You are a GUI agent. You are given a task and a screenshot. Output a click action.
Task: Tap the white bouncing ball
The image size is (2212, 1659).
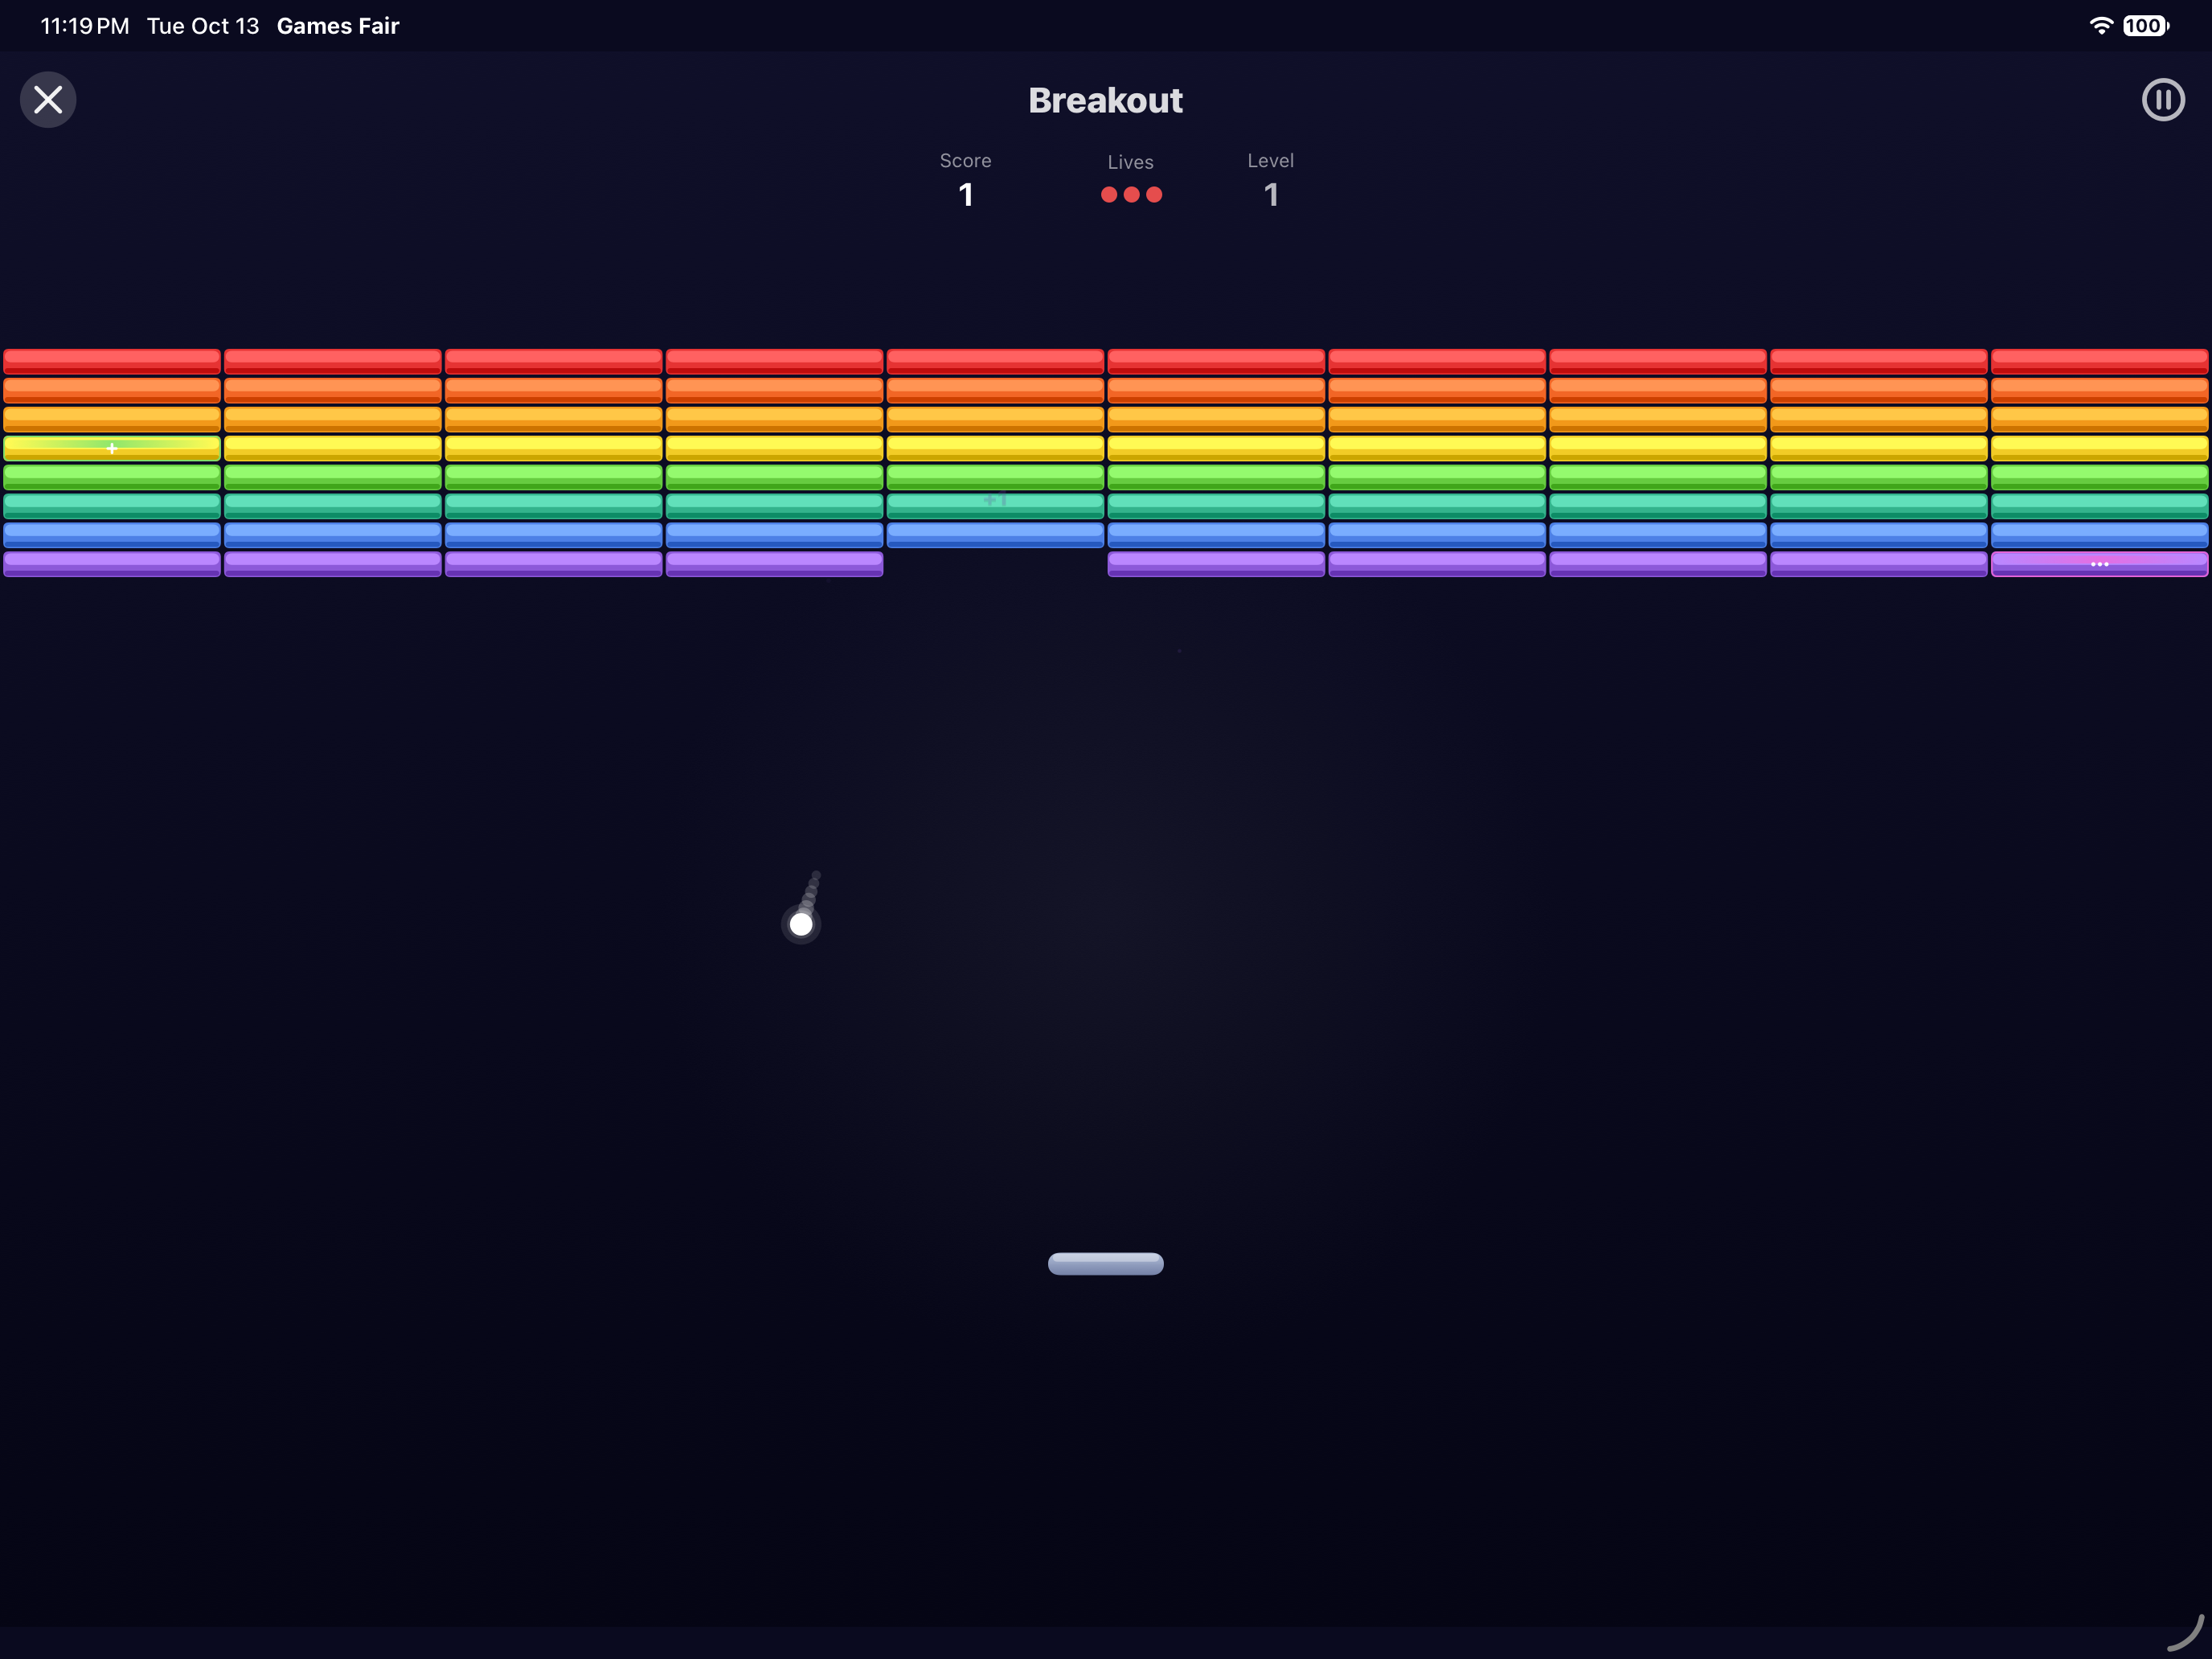801,924
